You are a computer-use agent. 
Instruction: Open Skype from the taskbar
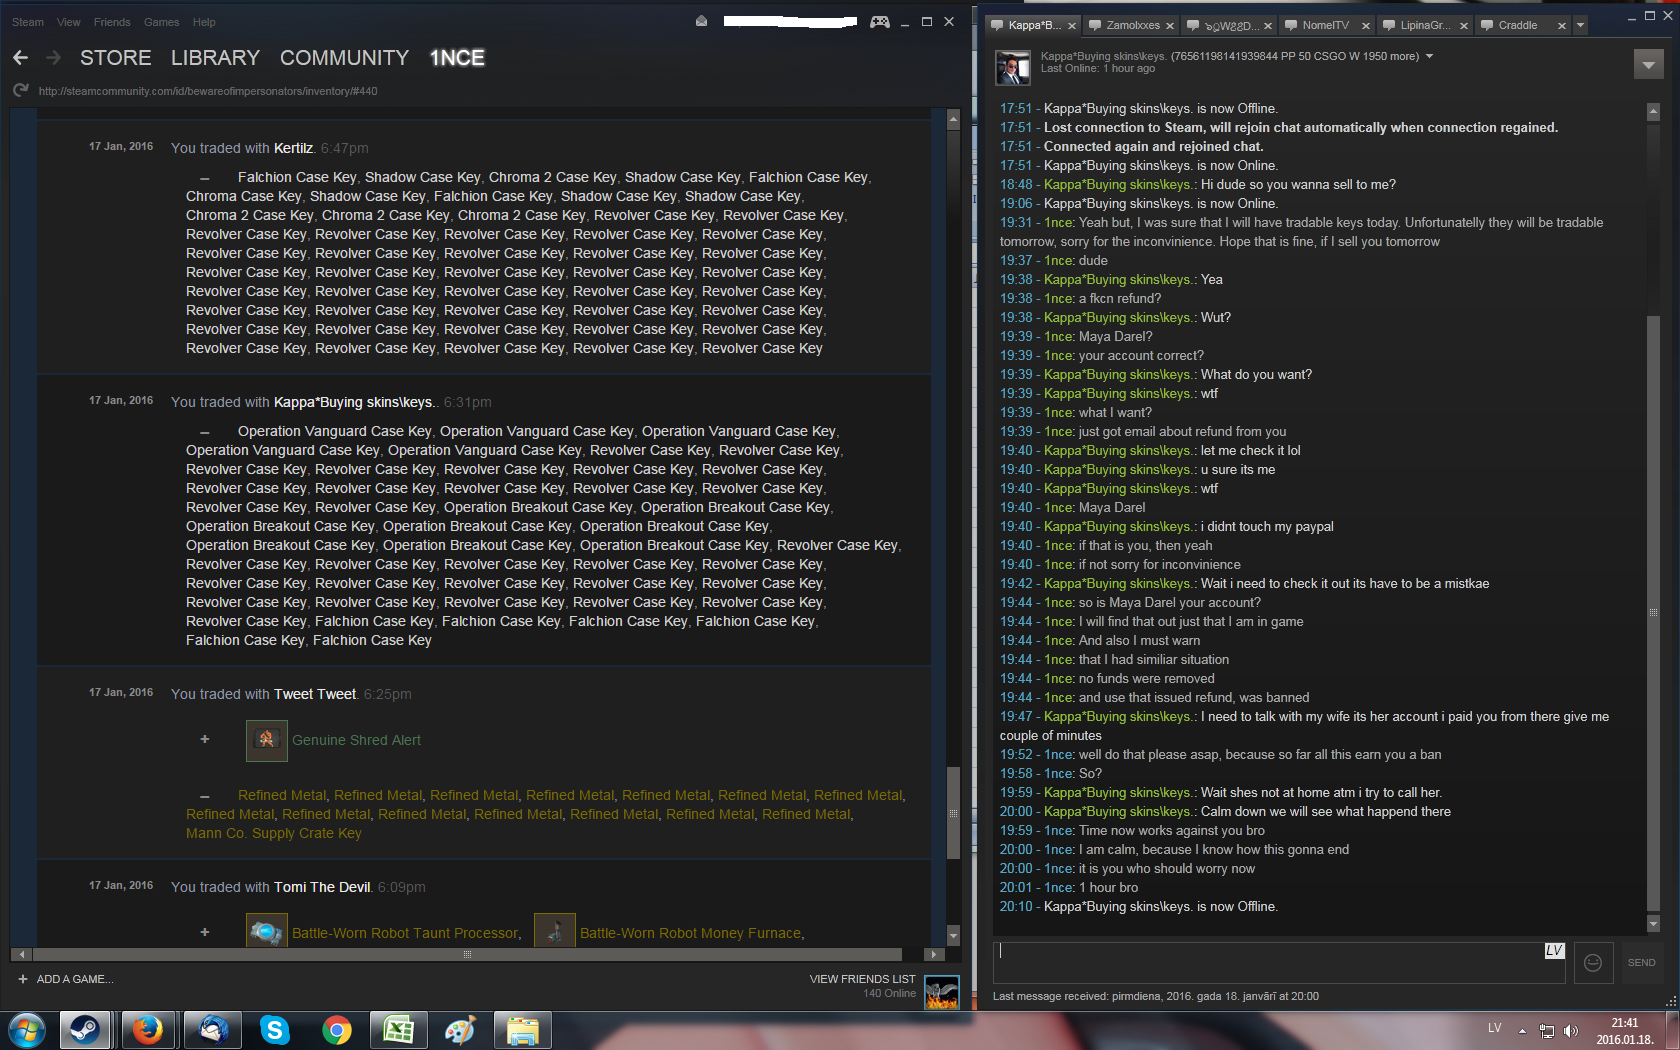click(274, 1029)
